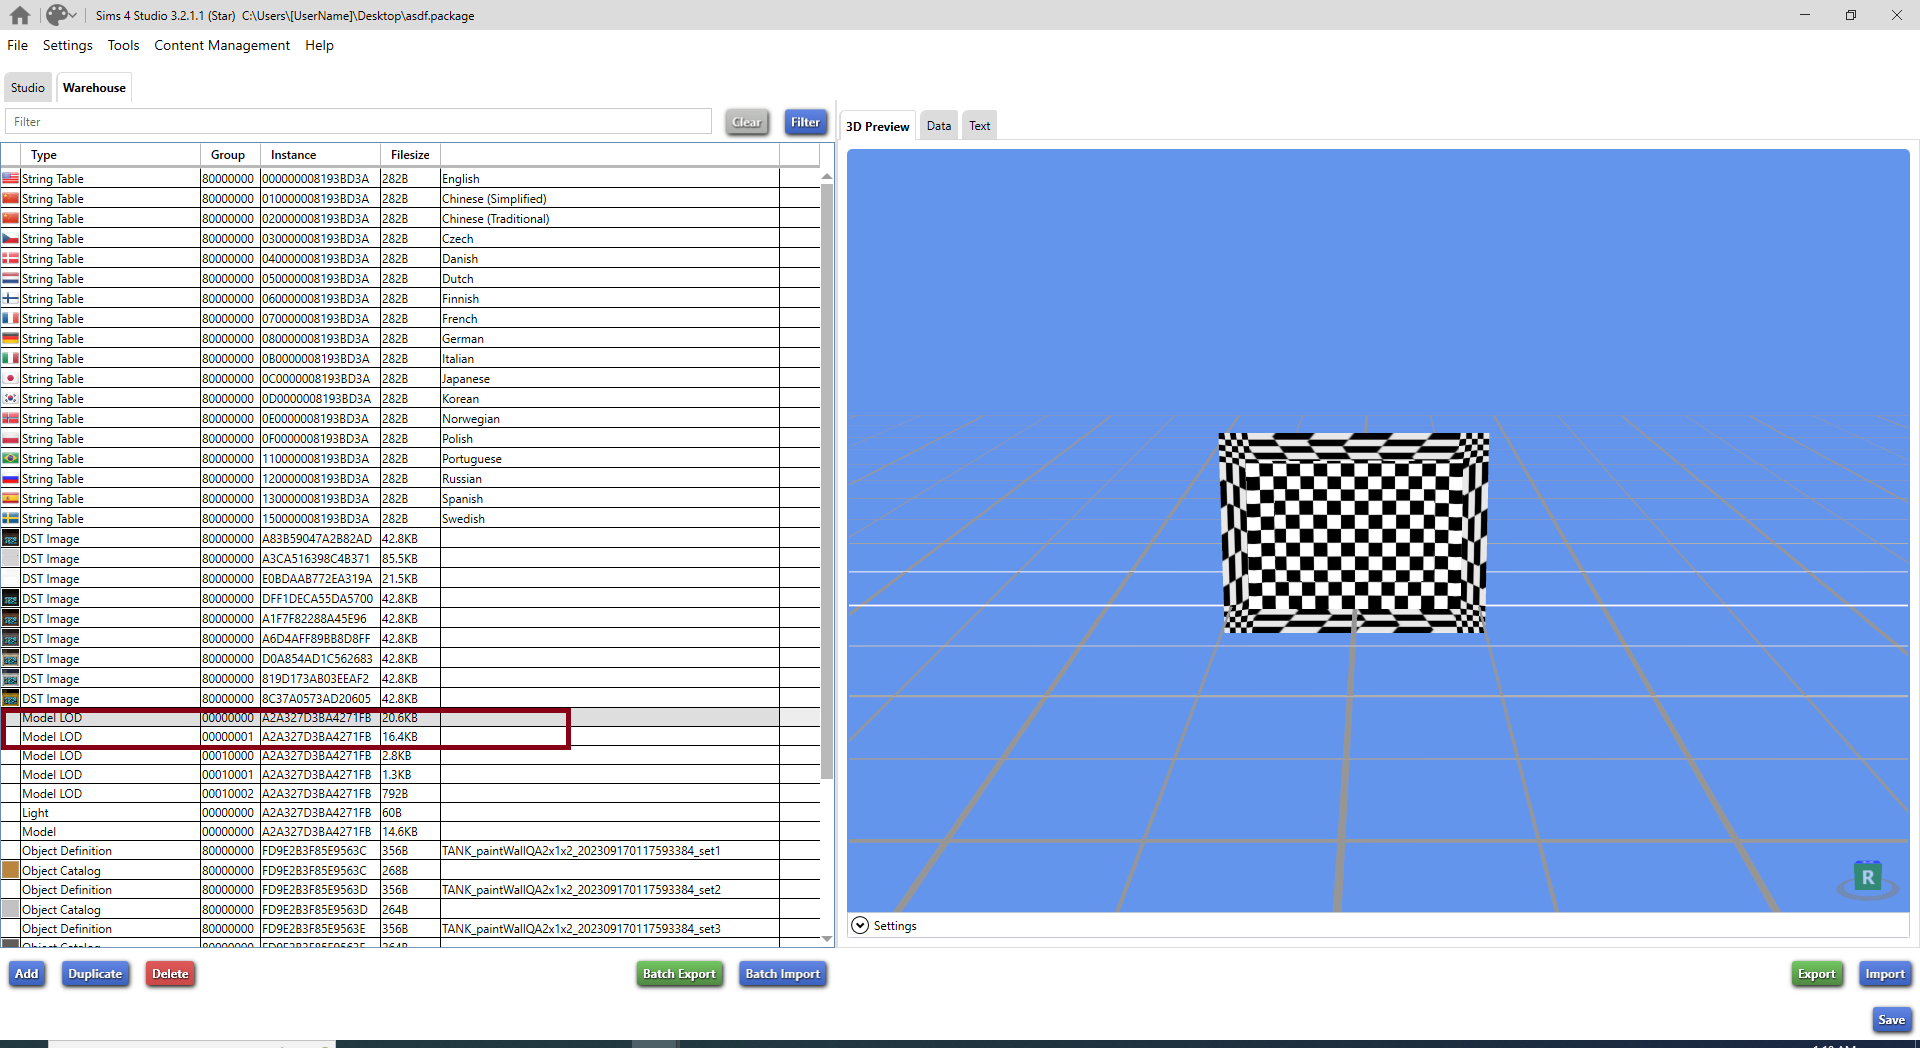Image resolution: width=1920 pixels, height=1048 pixels.
Task: Click the green R reset icon in 3D preview
Action: 1867,877
